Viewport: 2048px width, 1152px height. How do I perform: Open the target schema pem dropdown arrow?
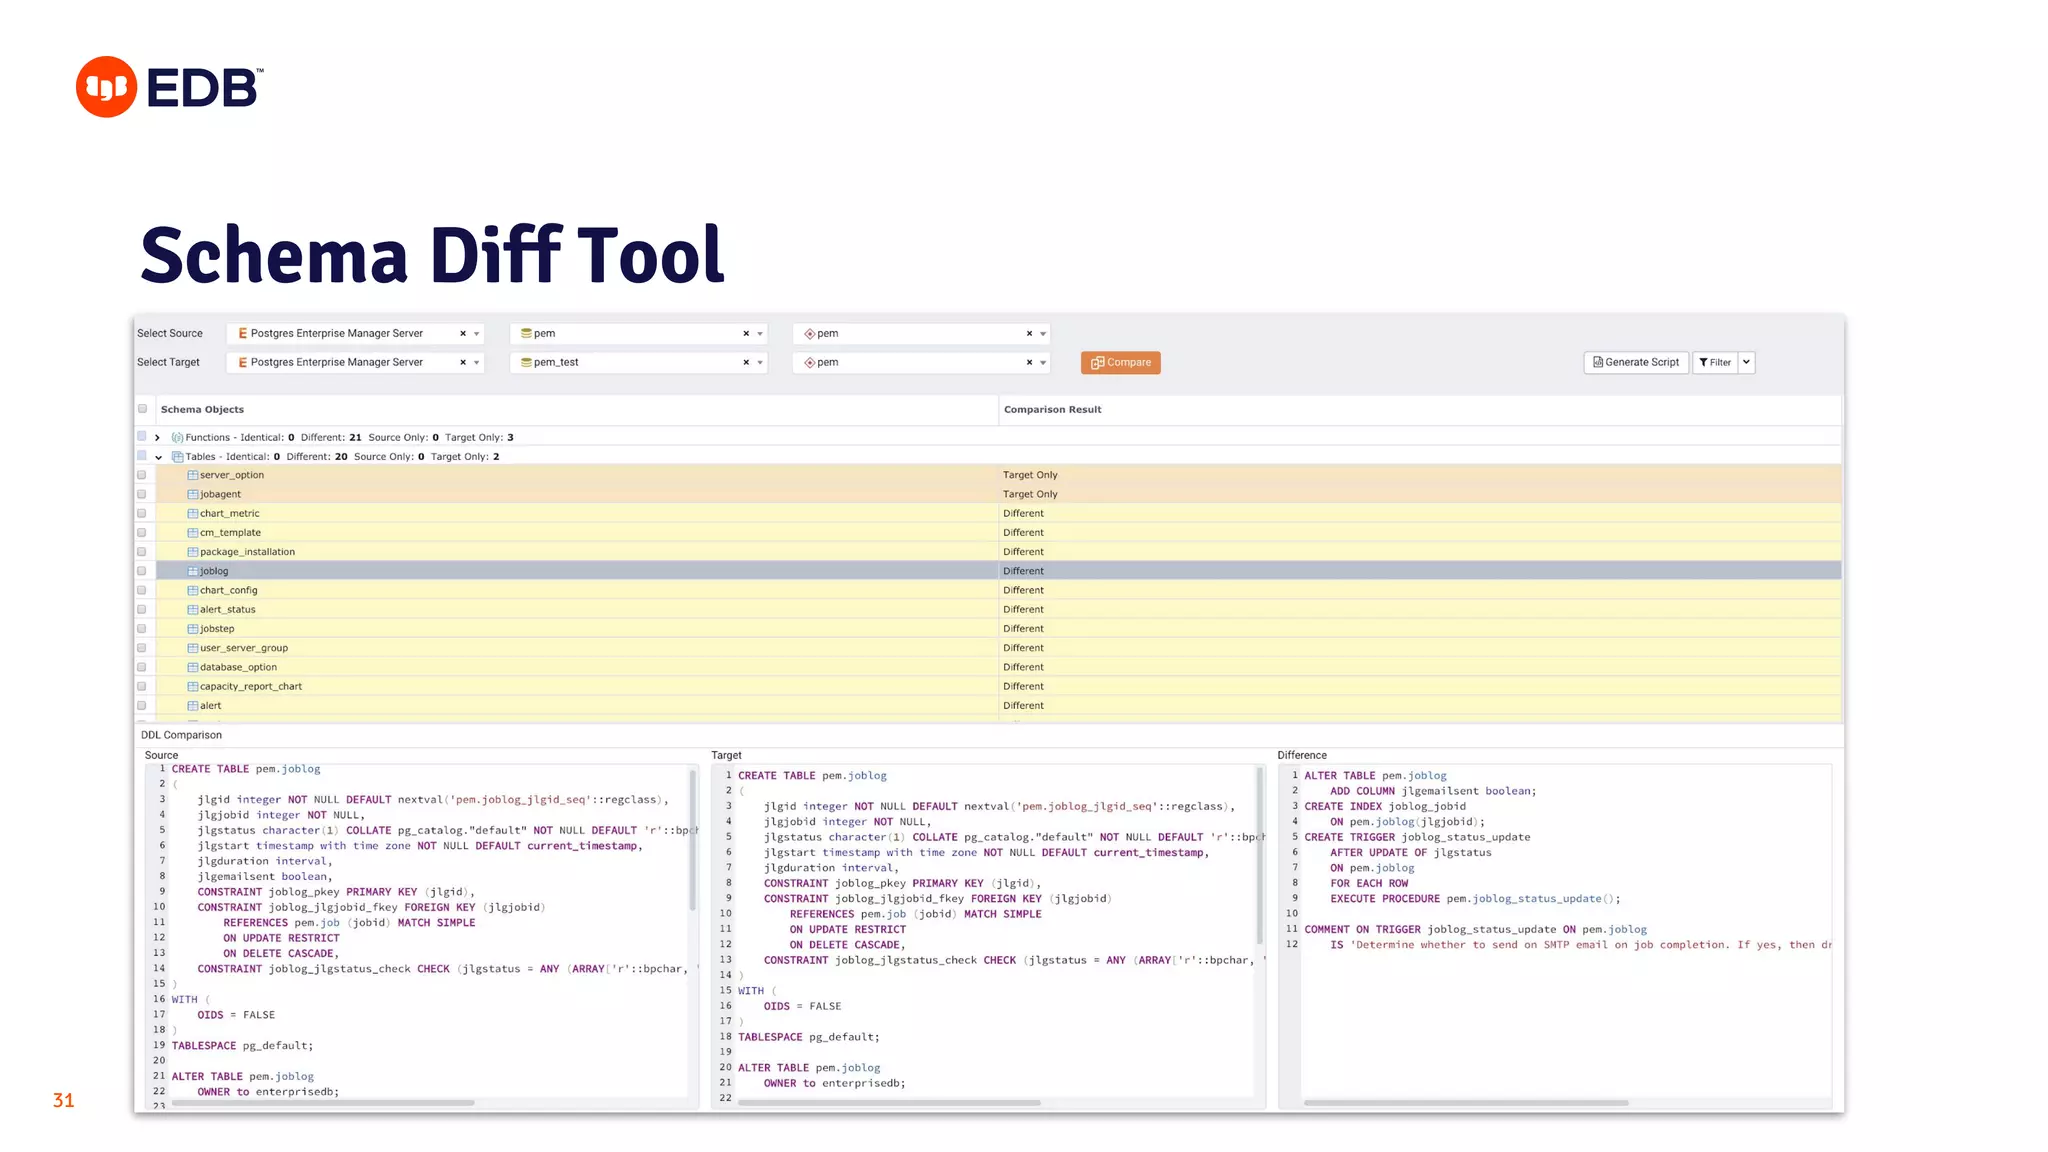pos(1043,363)
